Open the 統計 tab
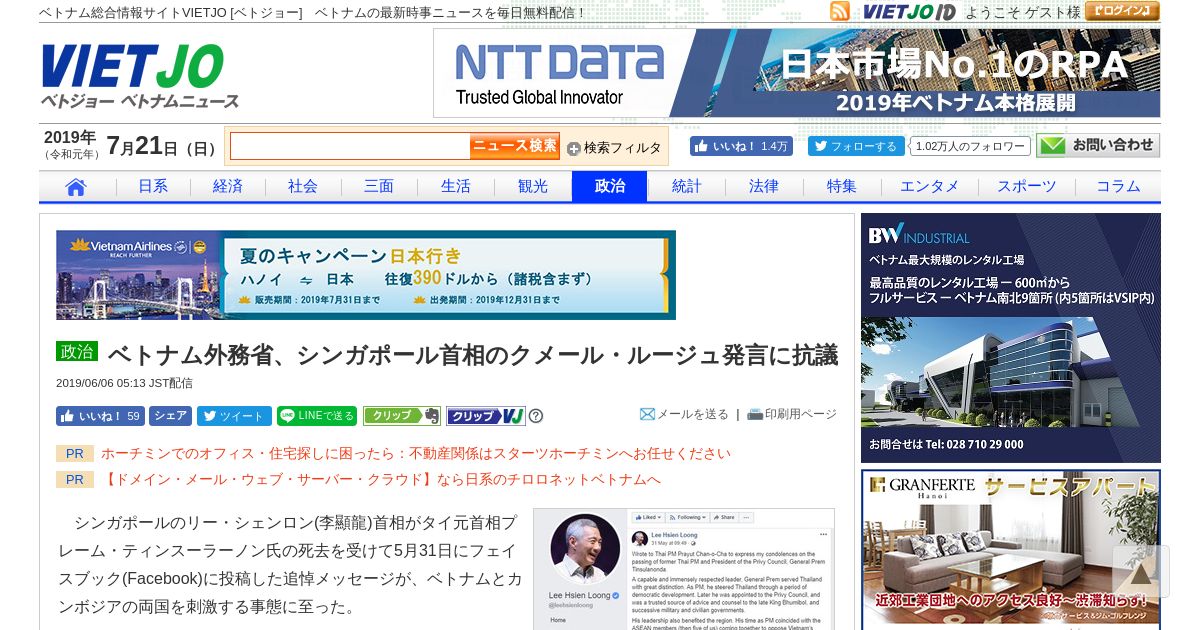Viewport: 1200px width, 630px height. [687, 187]
